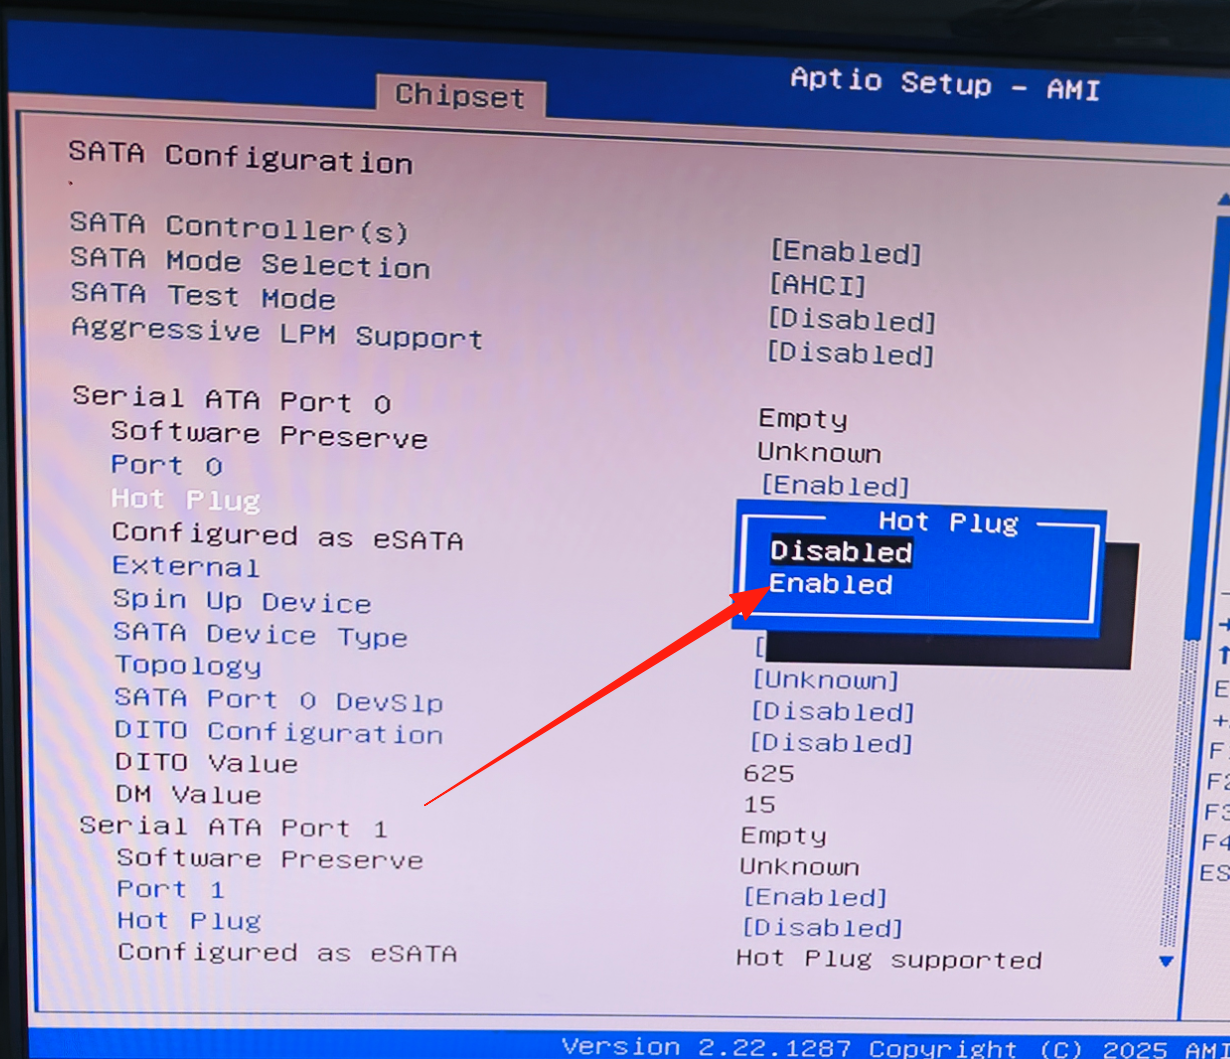
Task: Click the Serial ATA Port 0 heading
Action: pos(232,400)
